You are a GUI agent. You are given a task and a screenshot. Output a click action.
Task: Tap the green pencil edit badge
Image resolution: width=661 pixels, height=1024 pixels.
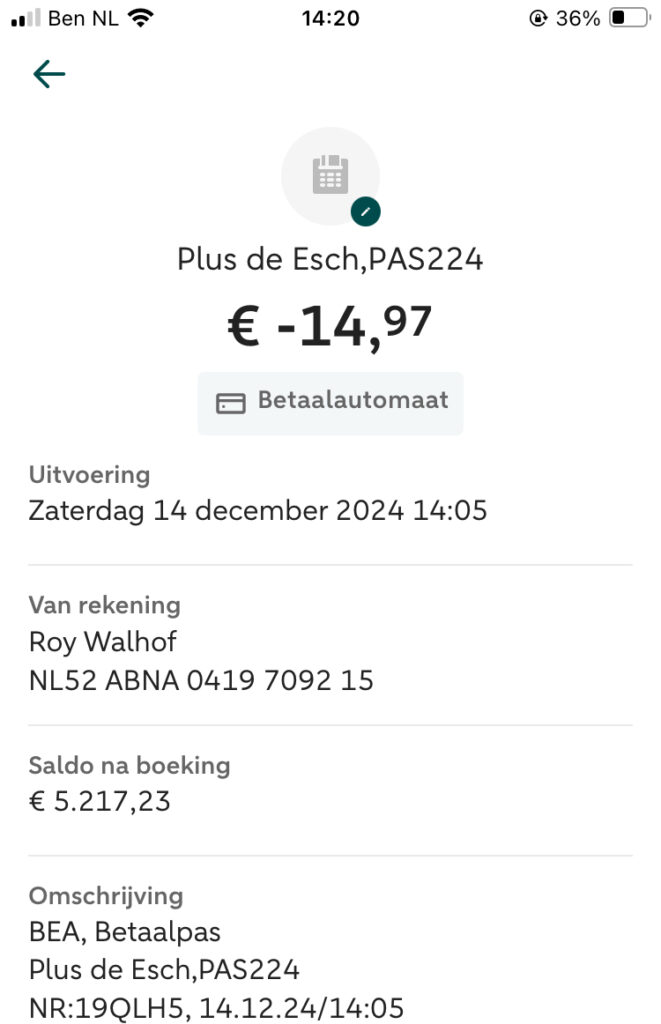point(366,211)
